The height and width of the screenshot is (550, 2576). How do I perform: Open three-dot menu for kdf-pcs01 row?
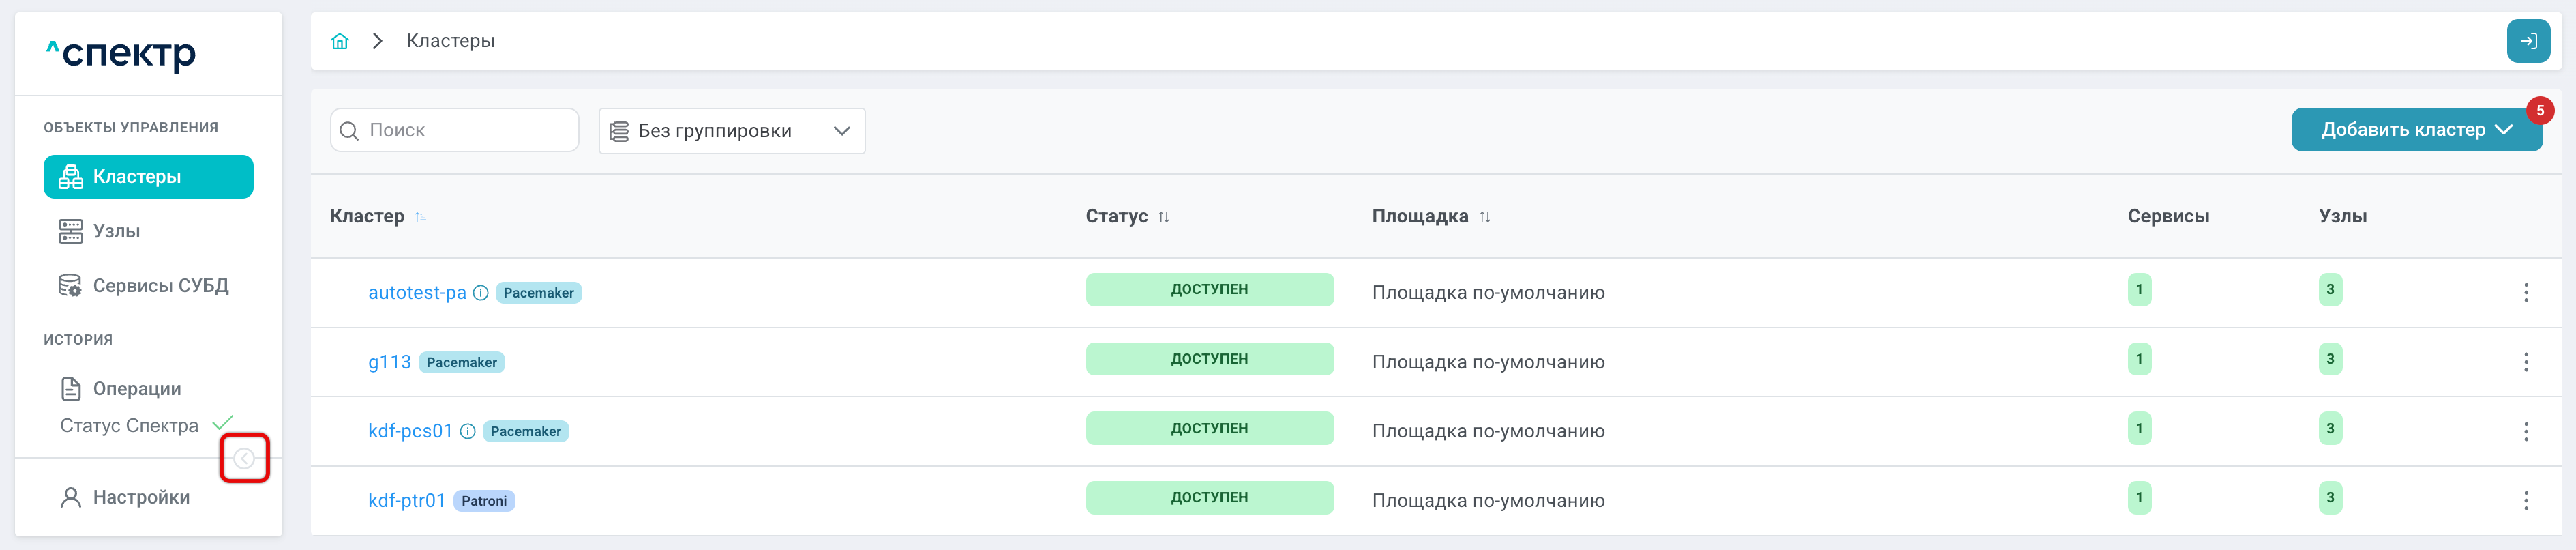tap(2526, 431)
